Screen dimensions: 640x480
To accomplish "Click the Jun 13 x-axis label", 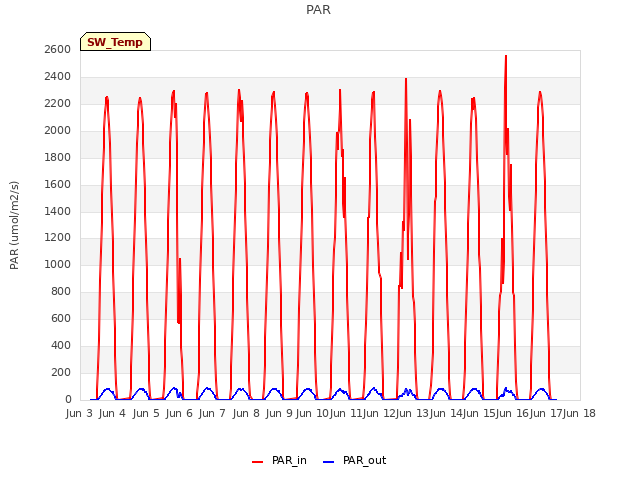I will coord(412,413).
